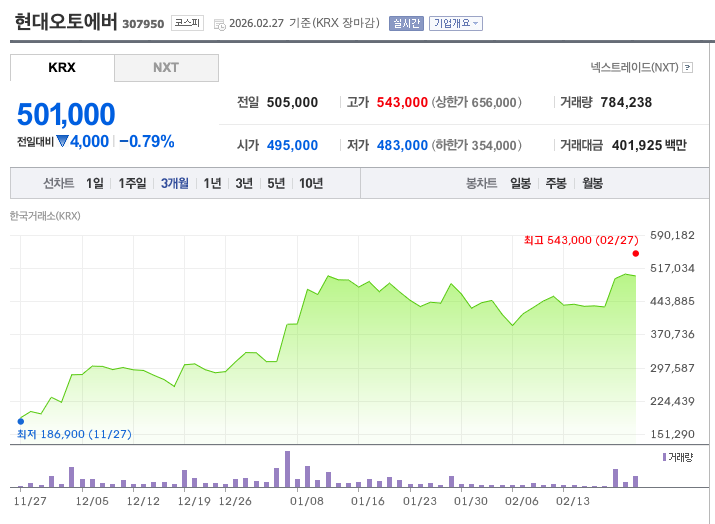Open the 기업개요 dropdown
The image size is (715, 524).
pyautogui.click(x=456, y=23)
